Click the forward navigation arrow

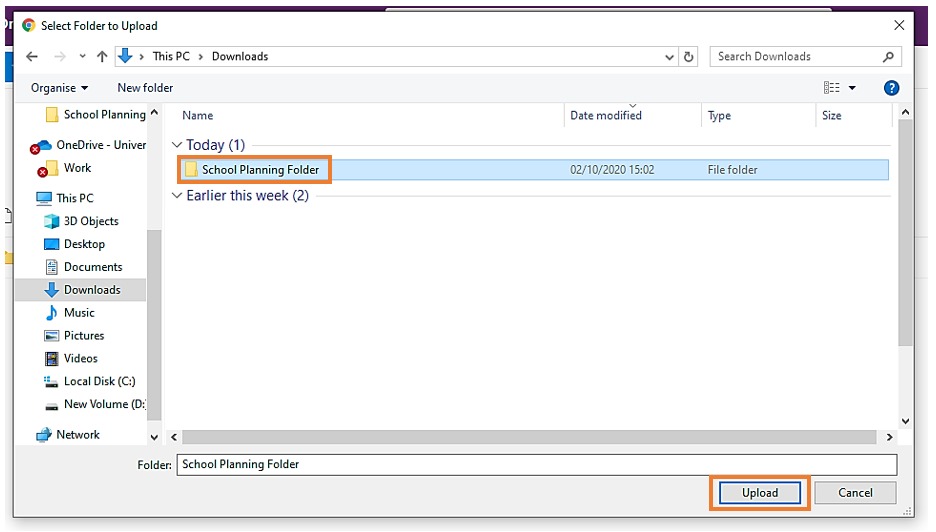[60, 57]
